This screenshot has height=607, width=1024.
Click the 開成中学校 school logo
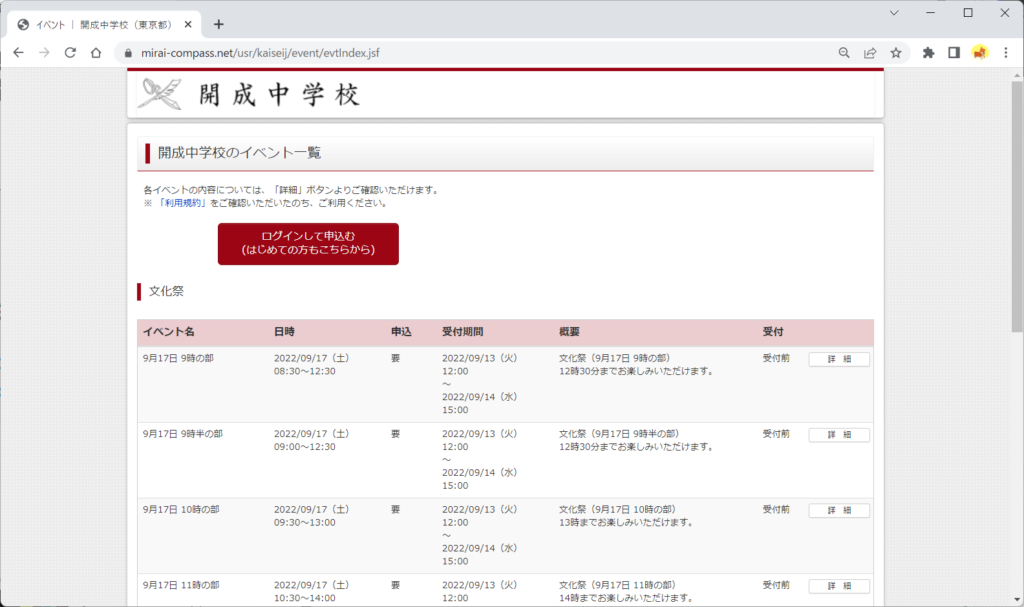249,95
